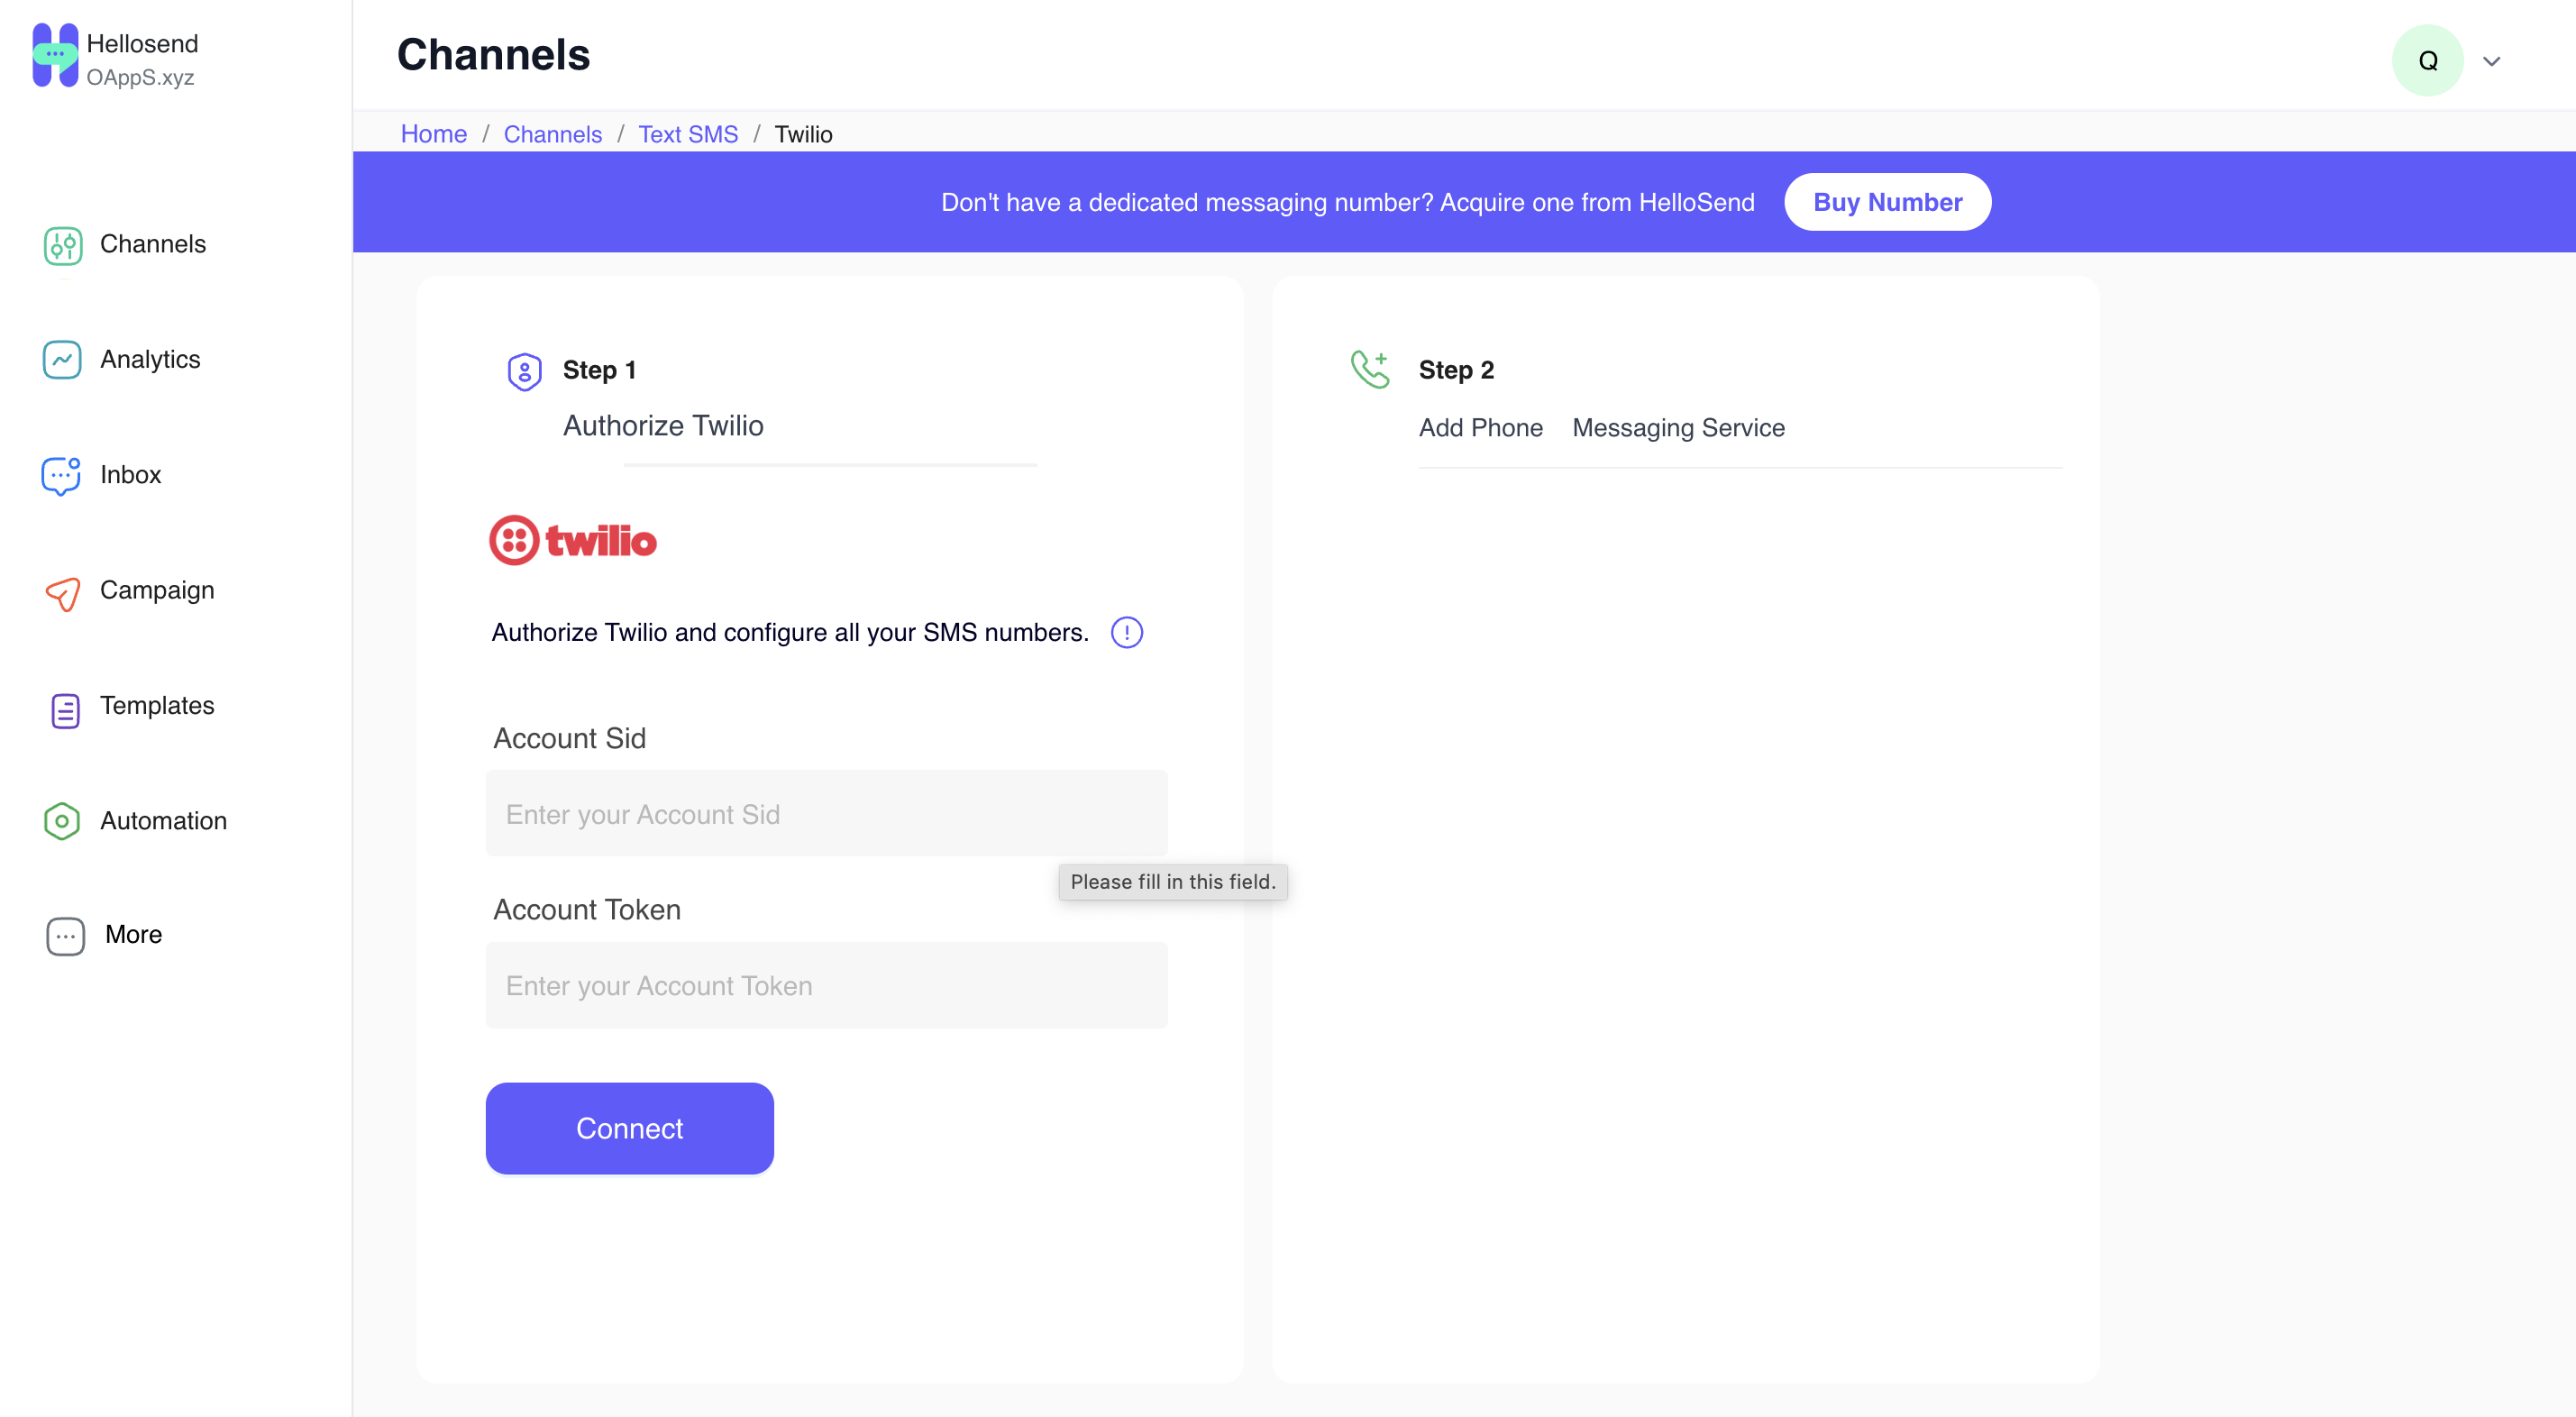
Task: Click the Account Sid label
Action: 569,738
